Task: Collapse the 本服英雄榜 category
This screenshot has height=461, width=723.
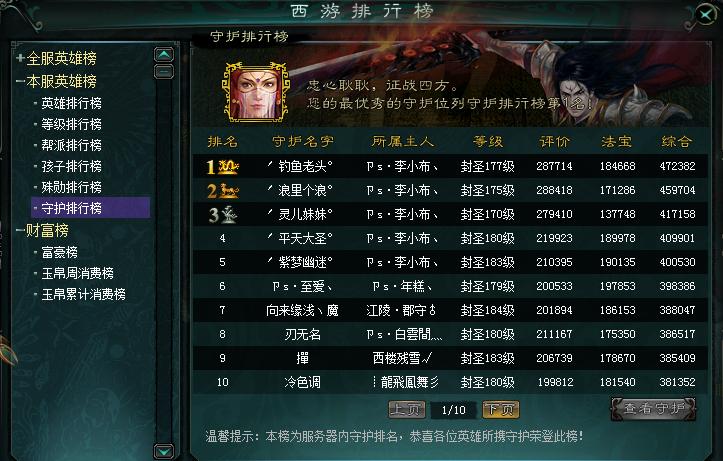Action: click(x=20, y=81)
